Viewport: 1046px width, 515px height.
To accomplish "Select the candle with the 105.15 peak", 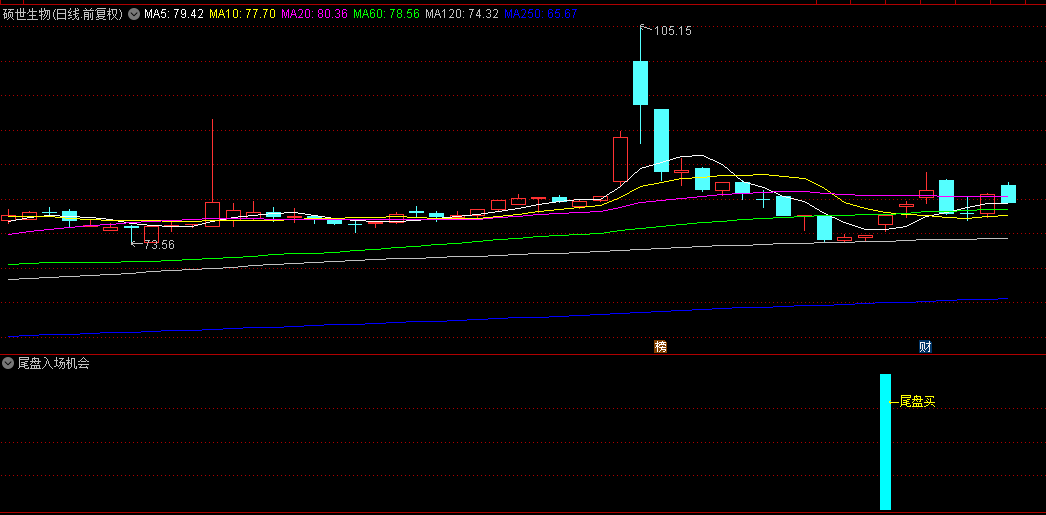I will point(640,83).
